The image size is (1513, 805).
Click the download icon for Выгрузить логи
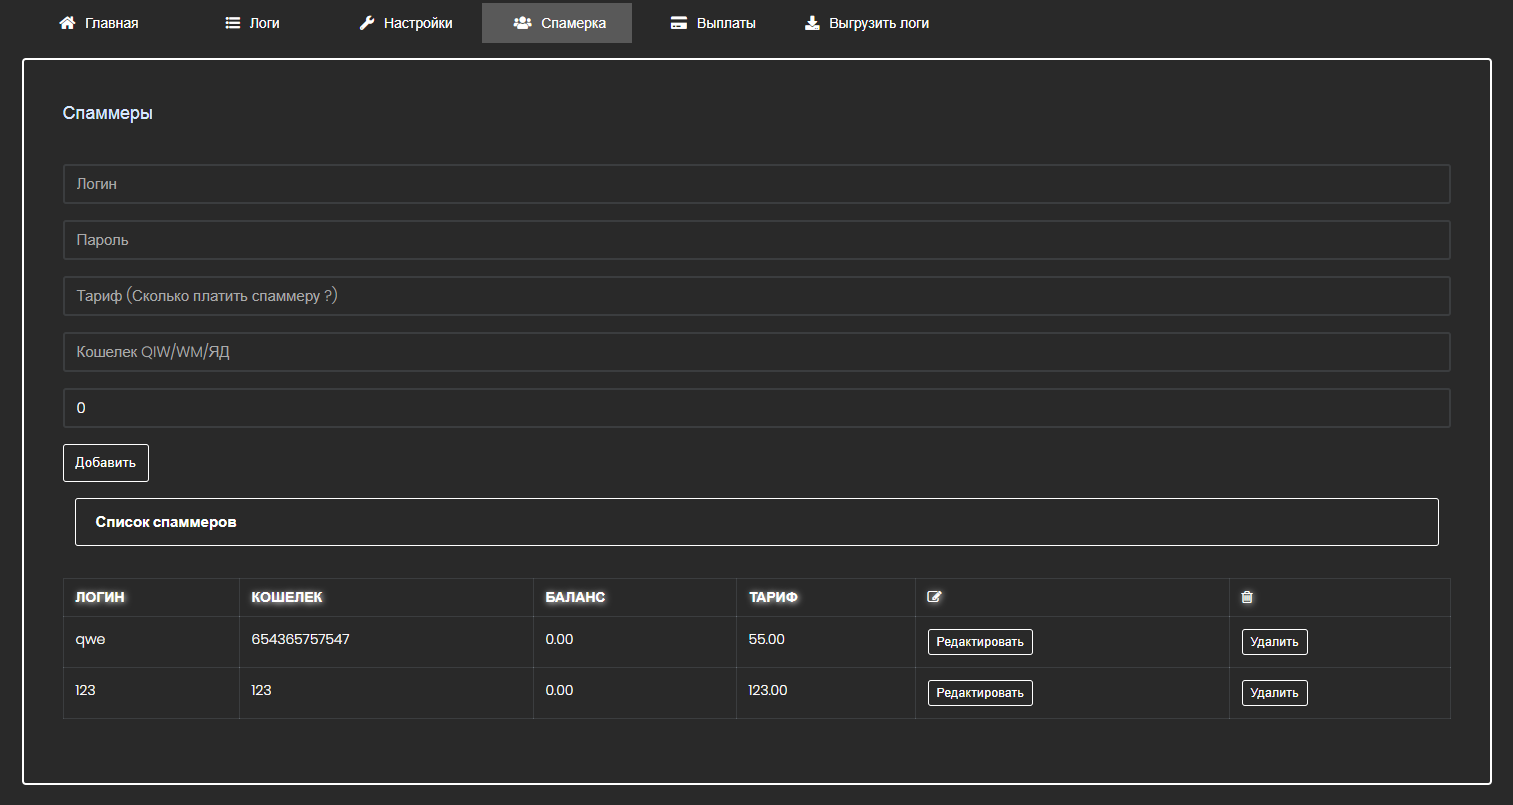pos(812,23)
